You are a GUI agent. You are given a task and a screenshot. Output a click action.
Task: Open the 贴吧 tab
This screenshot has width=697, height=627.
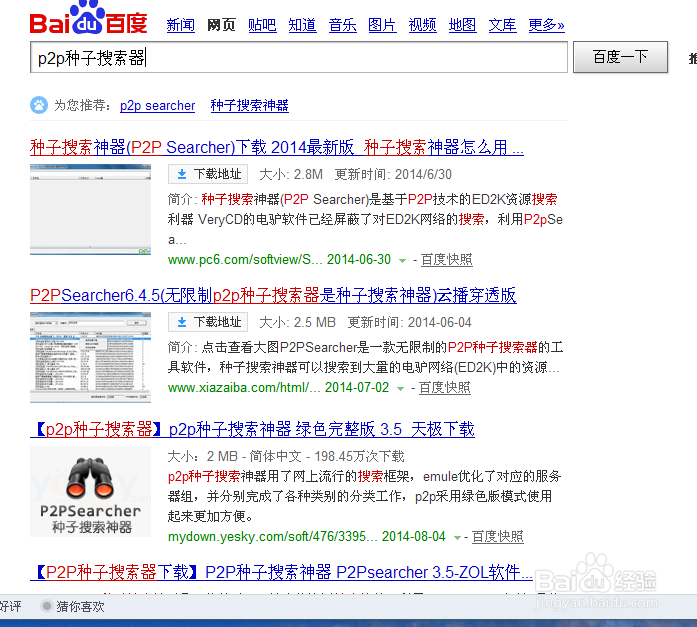(x=262, y=25)
